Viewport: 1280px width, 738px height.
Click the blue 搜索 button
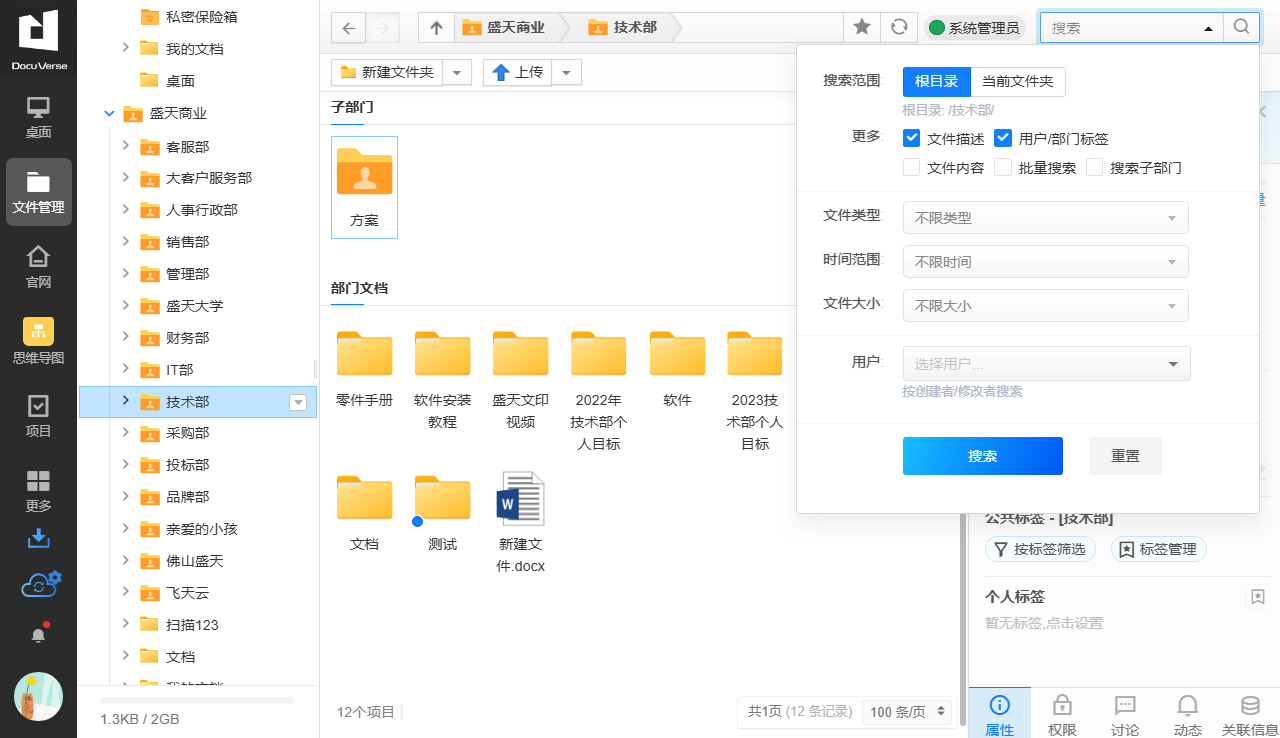click(982, 456)
